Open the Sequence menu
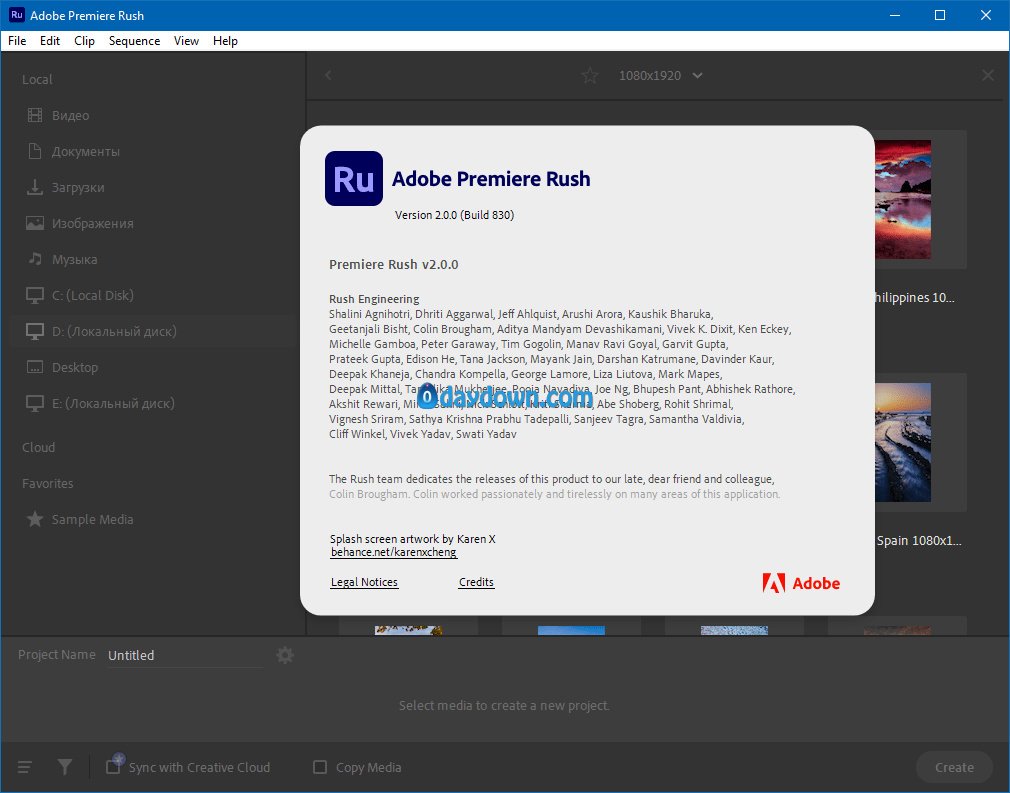Image resolution: width=1010 pixels, height=793 pixels. point(134,41)
